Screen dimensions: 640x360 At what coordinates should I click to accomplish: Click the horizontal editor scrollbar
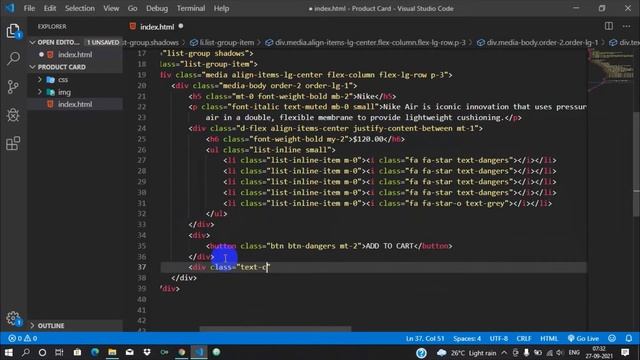click(x=275, y=329)
